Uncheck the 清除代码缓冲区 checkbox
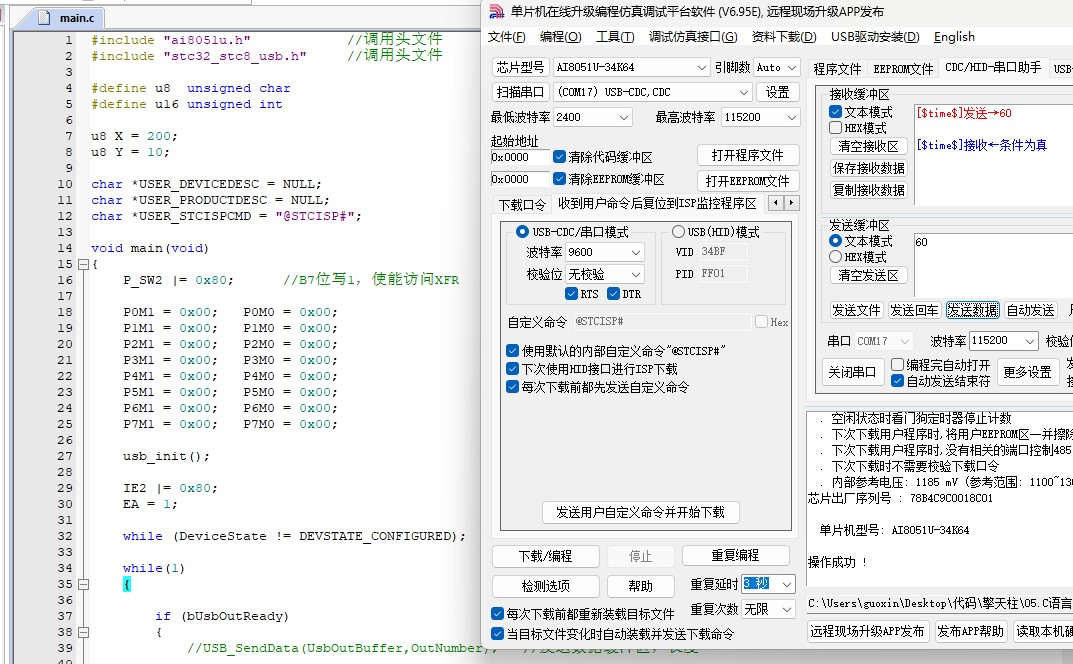 [x=559, y=157]
